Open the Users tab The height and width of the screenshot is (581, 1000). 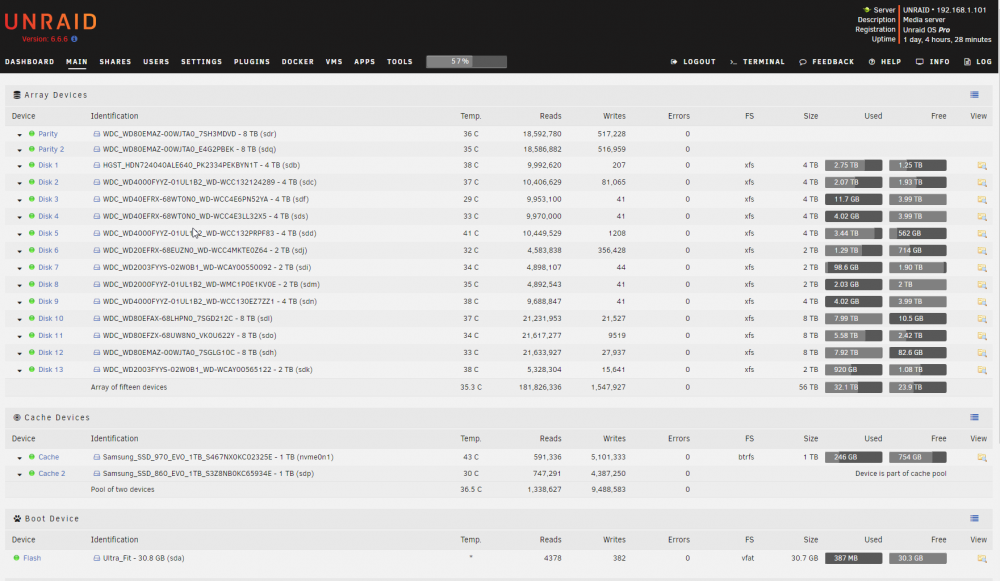click(156, 62)
